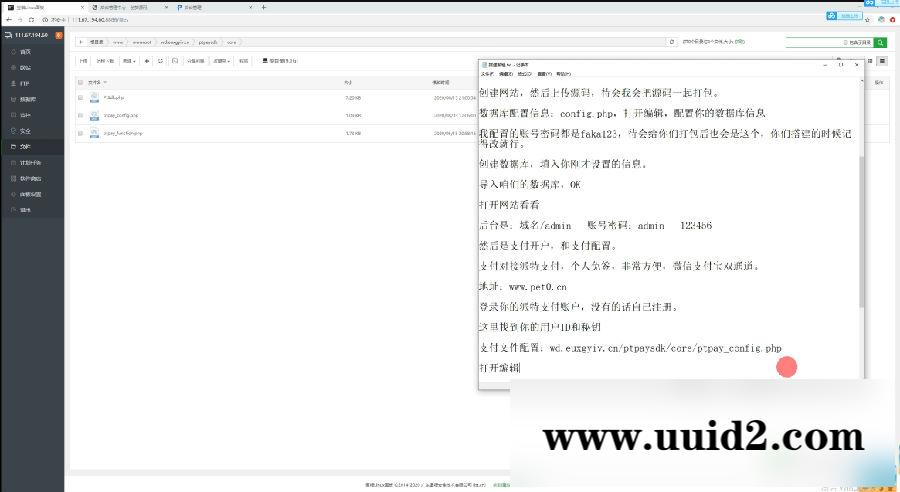Open the 首页 home item in sidebar
900x492 pixels.
coord(26,51)
